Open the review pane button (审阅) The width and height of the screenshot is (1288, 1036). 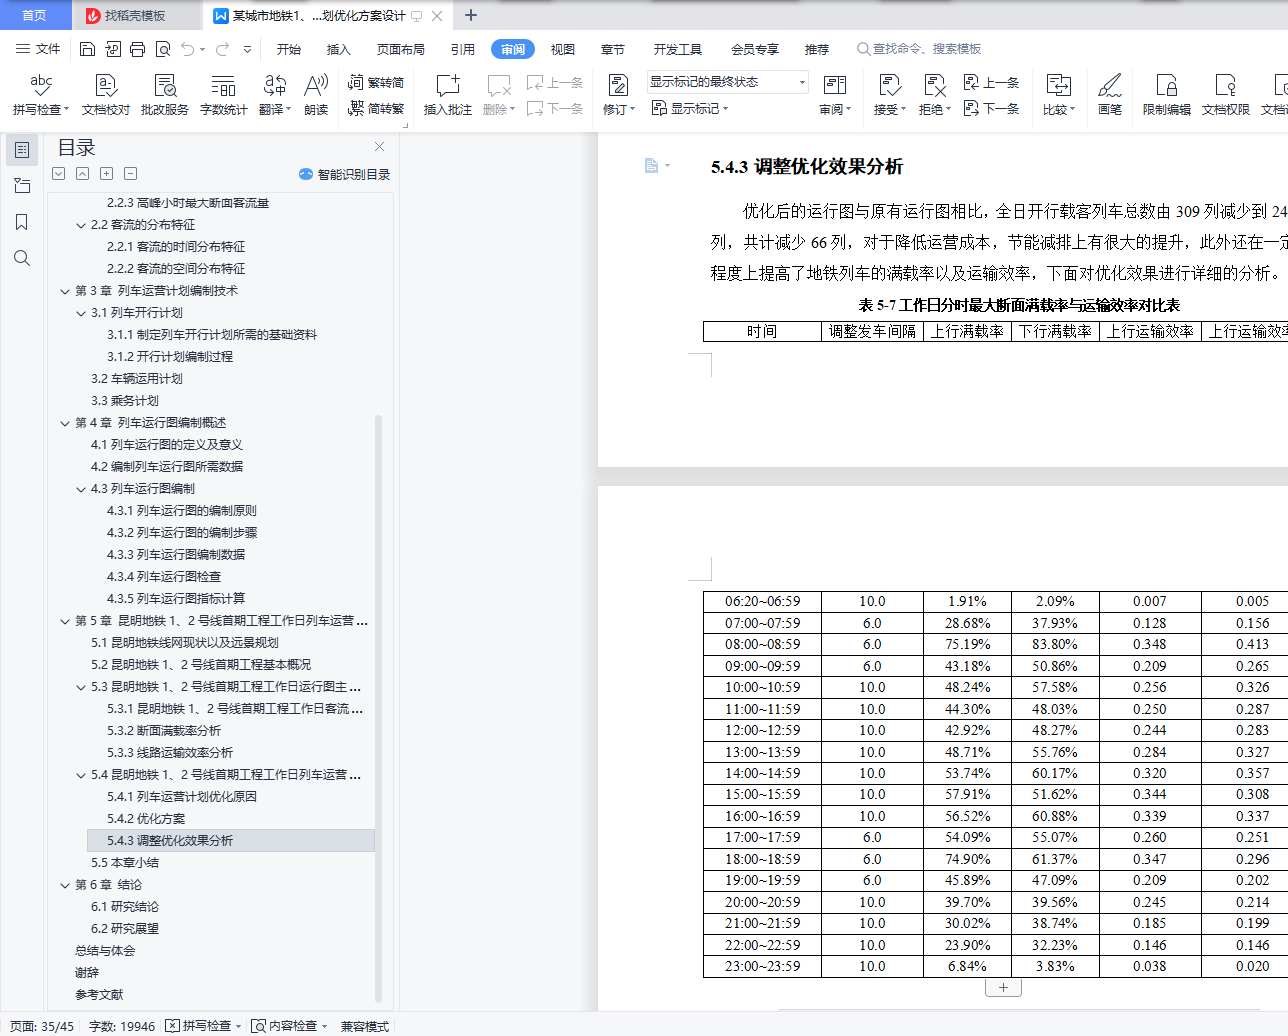pyautogui.click(x=835, y=95)
